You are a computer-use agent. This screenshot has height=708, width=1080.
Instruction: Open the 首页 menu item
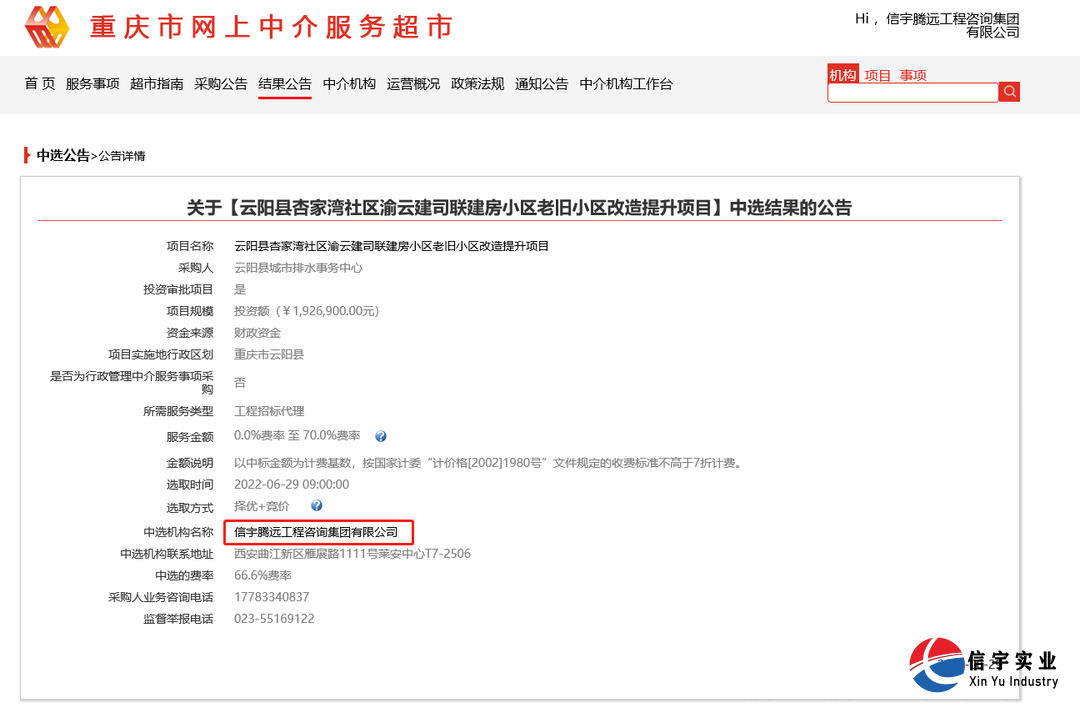point(38,84)
